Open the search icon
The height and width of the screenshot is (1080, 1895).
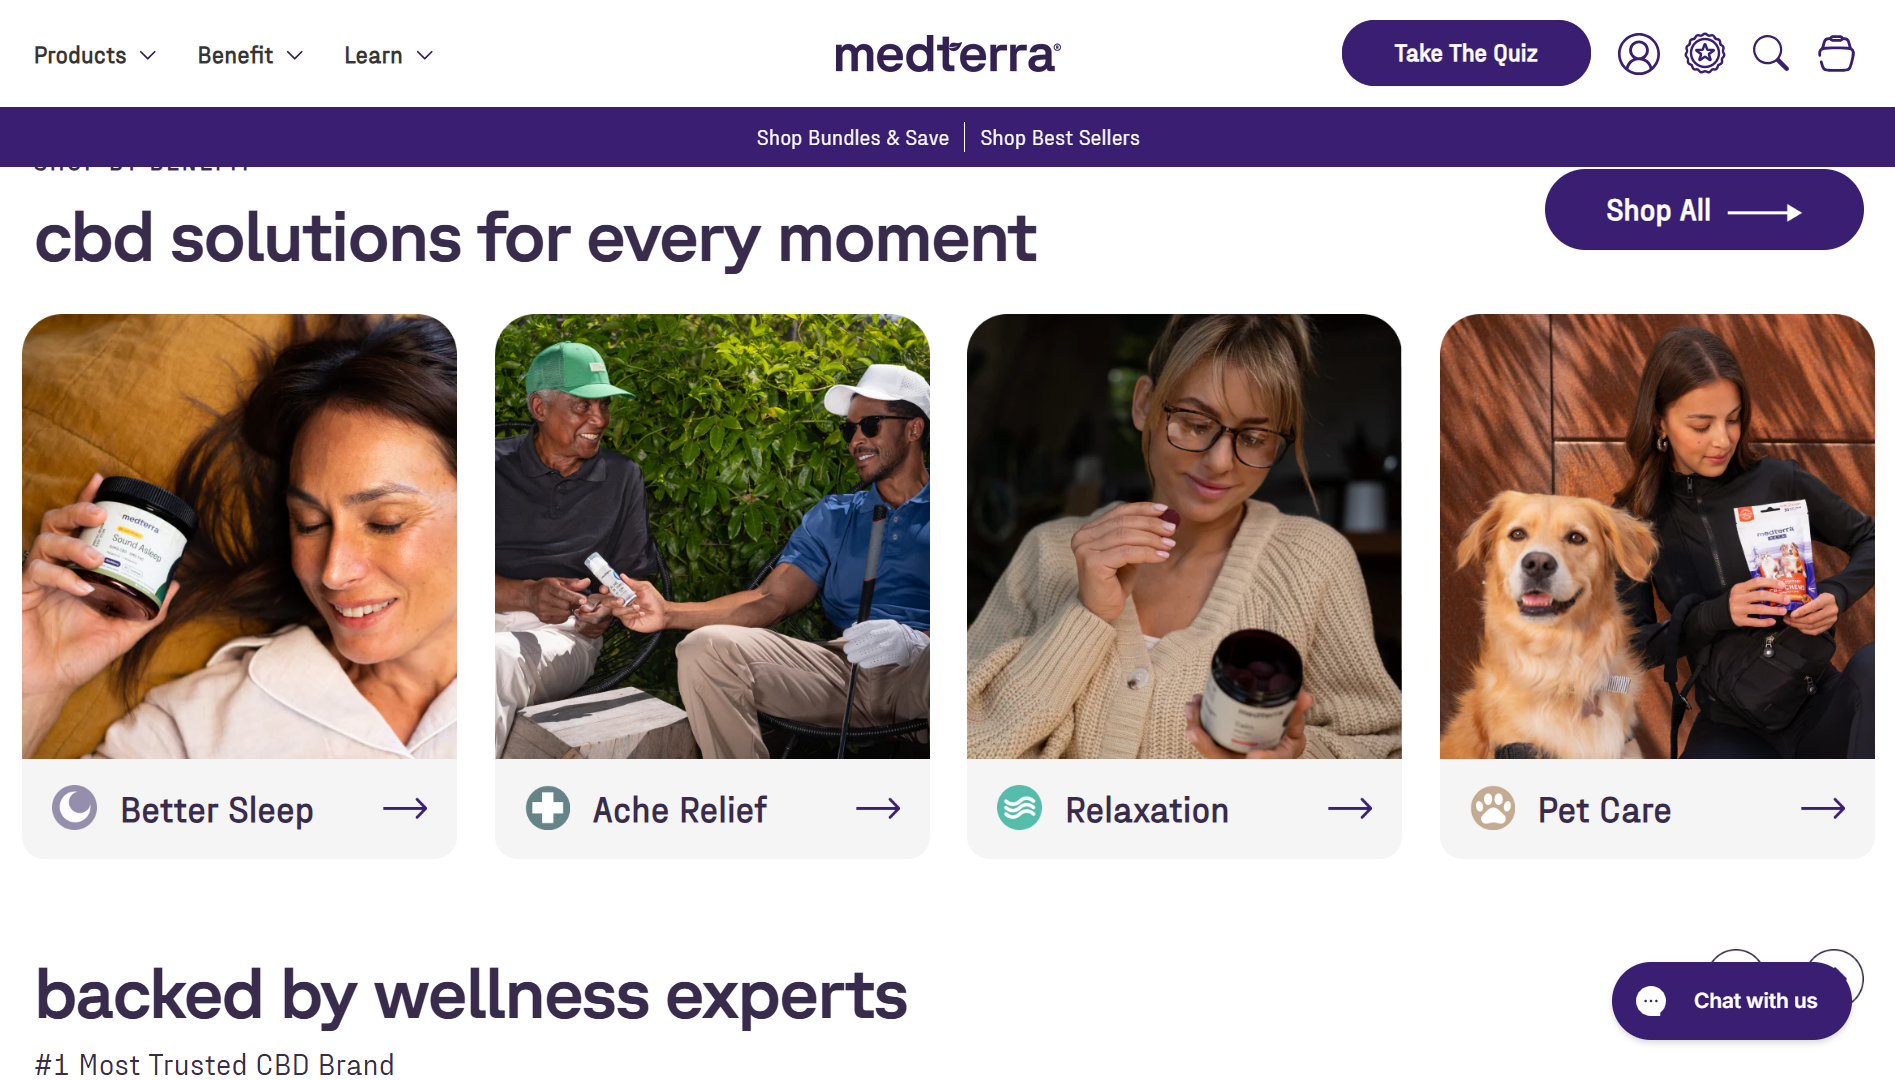1770,53
